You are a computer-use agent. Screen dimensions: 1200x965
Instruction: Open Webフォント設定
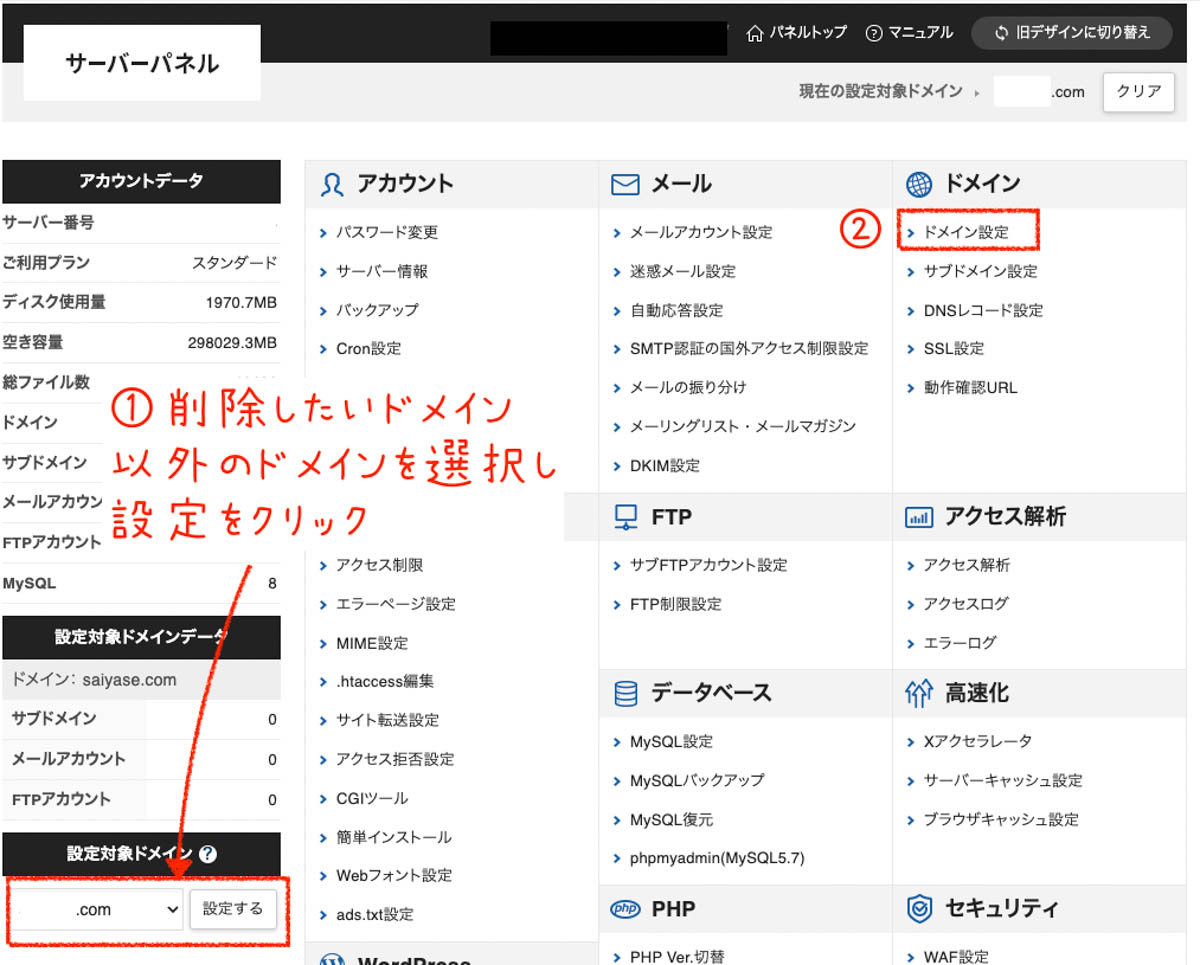pos(394,875)
